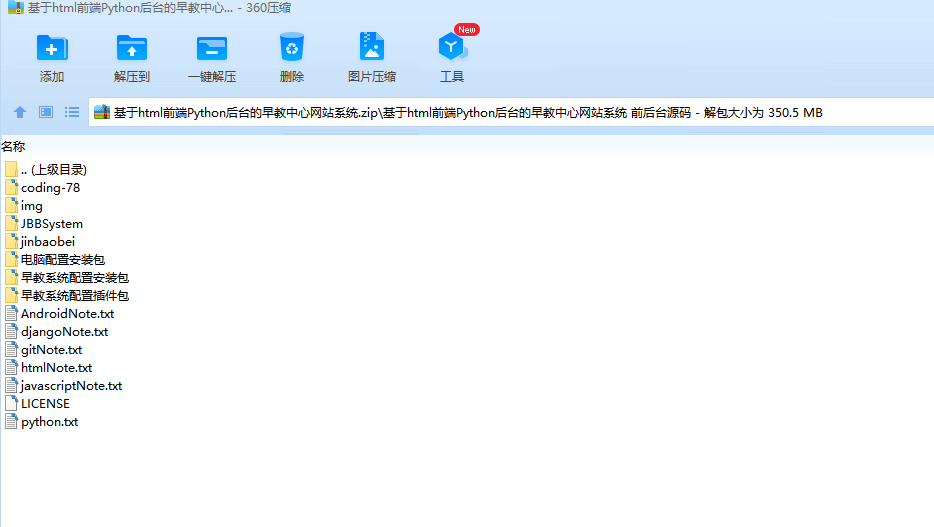The width and height of the screenshot is (934, 527).
Task: Click the 360压缩 app icon in title bar
Action: pyautogui.click(x=15, y=8)
